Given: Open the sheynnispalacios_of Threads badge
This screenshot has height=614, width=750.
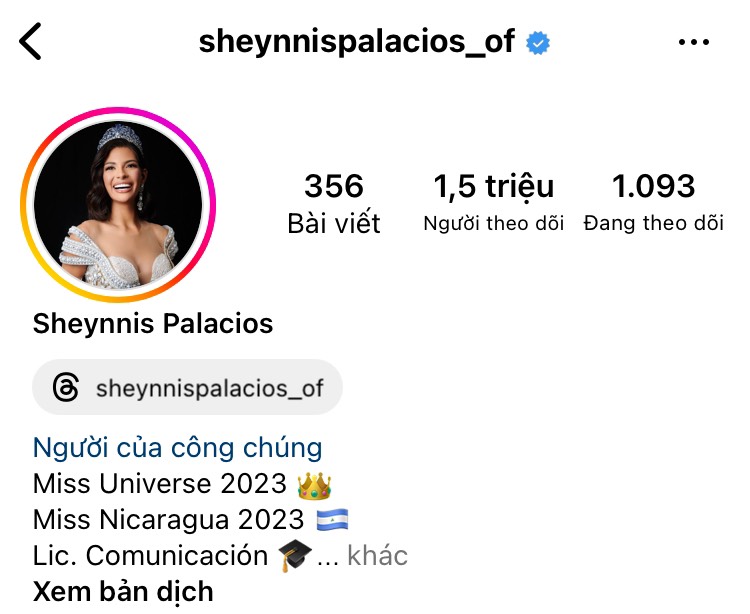Looking at the screenshot, I should point(188,387).
